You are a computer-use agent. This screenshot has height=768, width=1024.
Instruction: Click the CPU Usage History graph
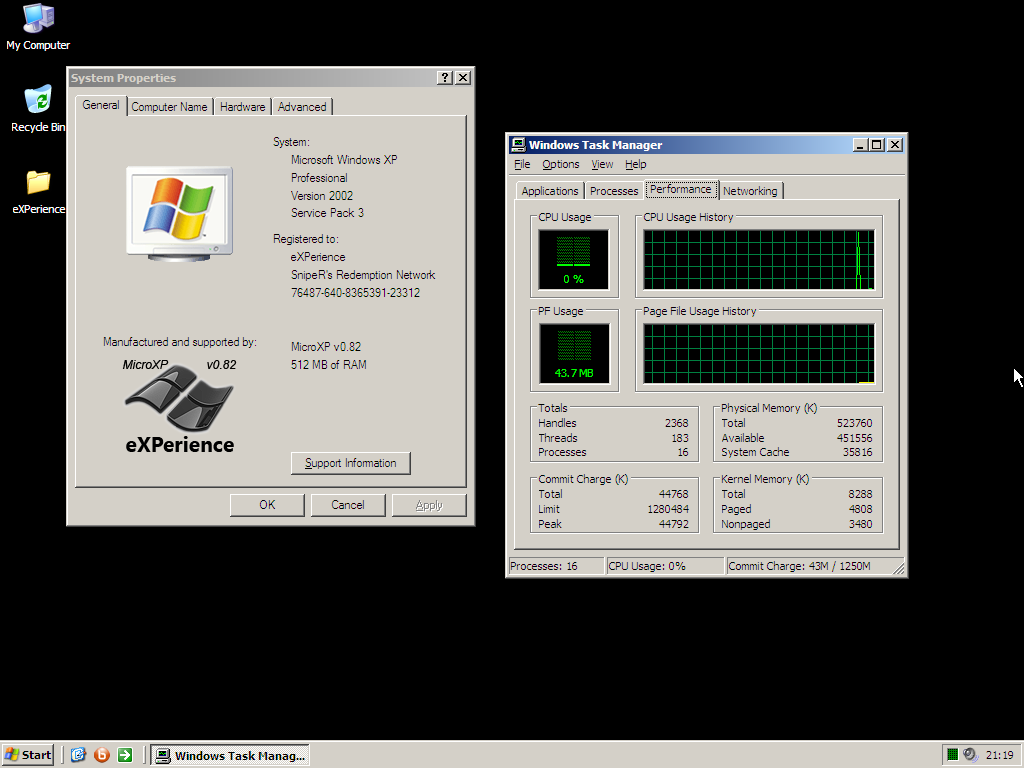[758, 259]
